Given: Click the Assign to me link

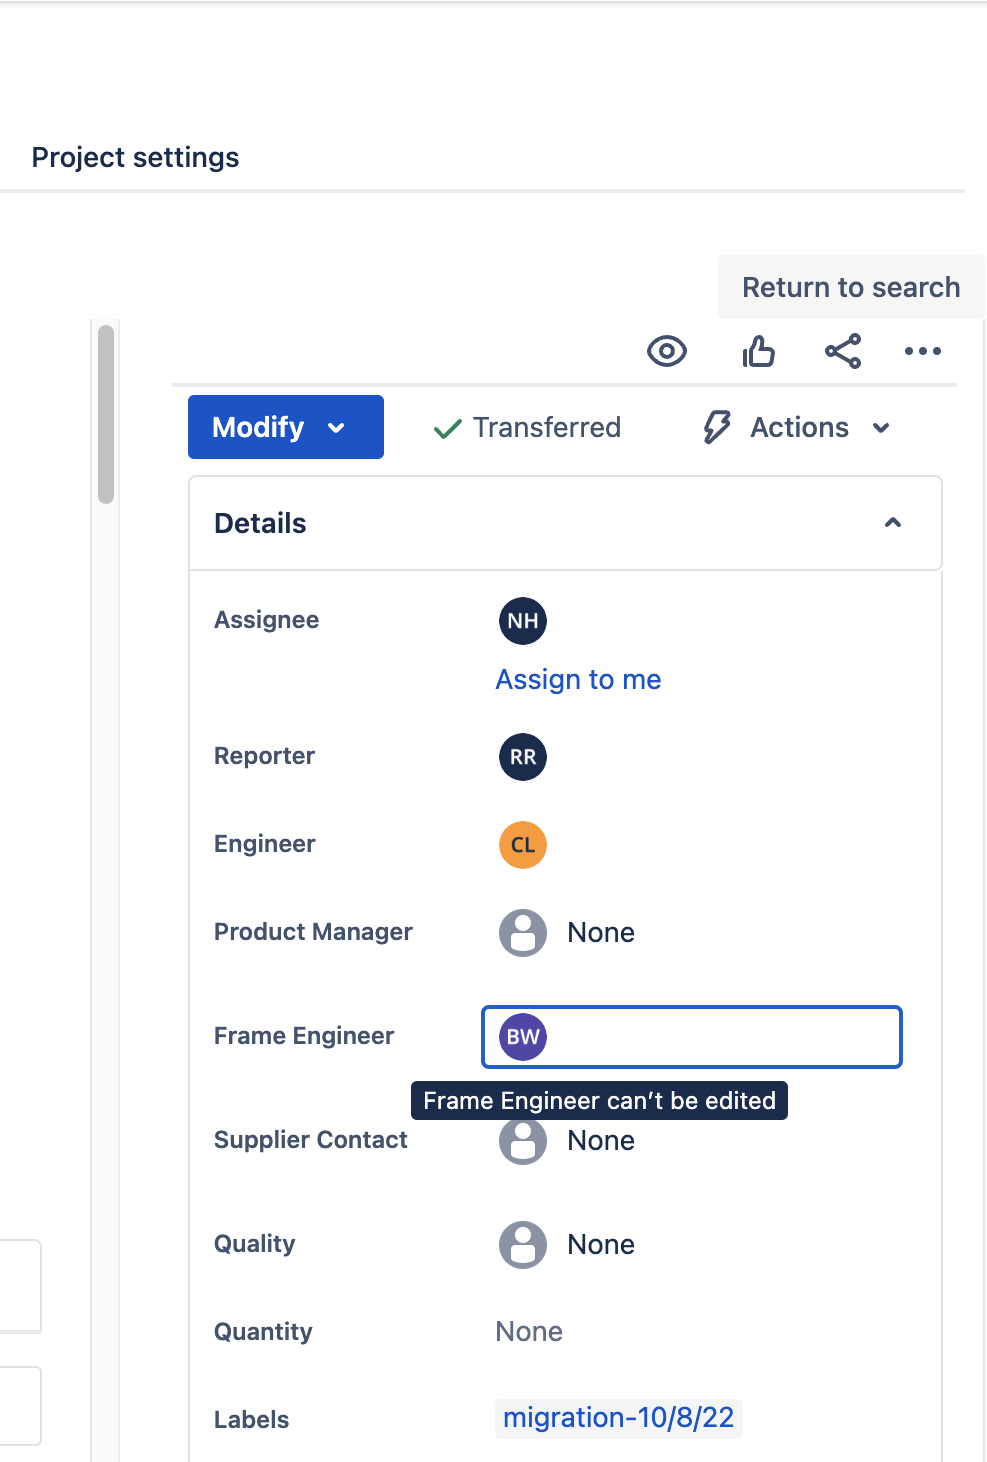Looking at the screenshot, I should tap(578, 680).
